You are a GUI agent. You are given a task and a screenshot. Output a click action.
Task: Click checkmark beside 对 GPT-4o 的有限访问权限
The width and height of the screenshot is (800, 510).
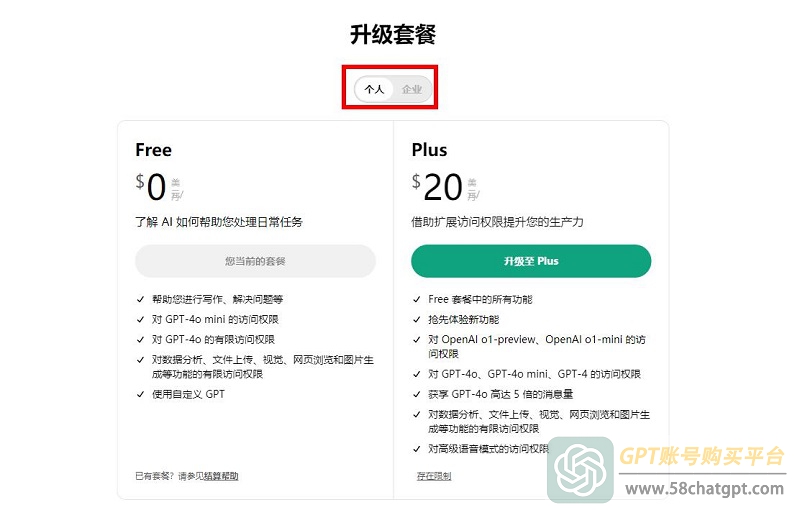140,340
